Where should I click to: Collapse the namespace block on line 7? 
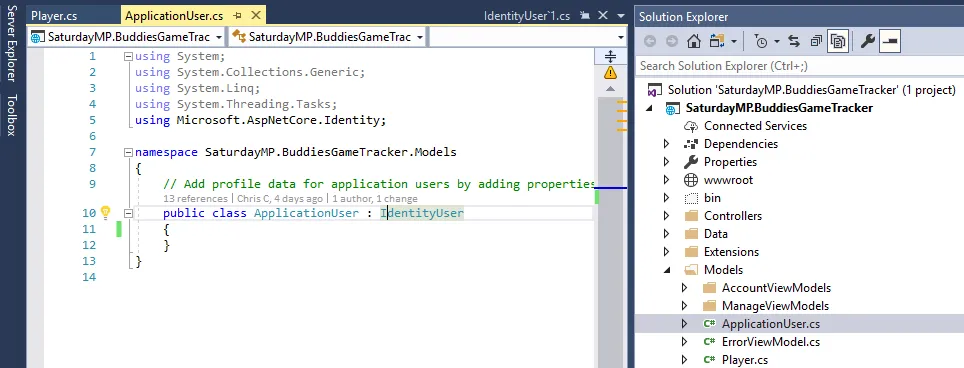click(x=128, y=152)
